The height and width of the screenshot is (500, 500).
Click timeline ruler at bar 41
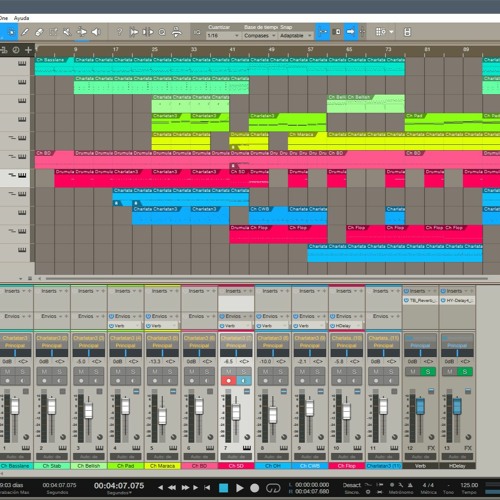[x=232, y=50]
